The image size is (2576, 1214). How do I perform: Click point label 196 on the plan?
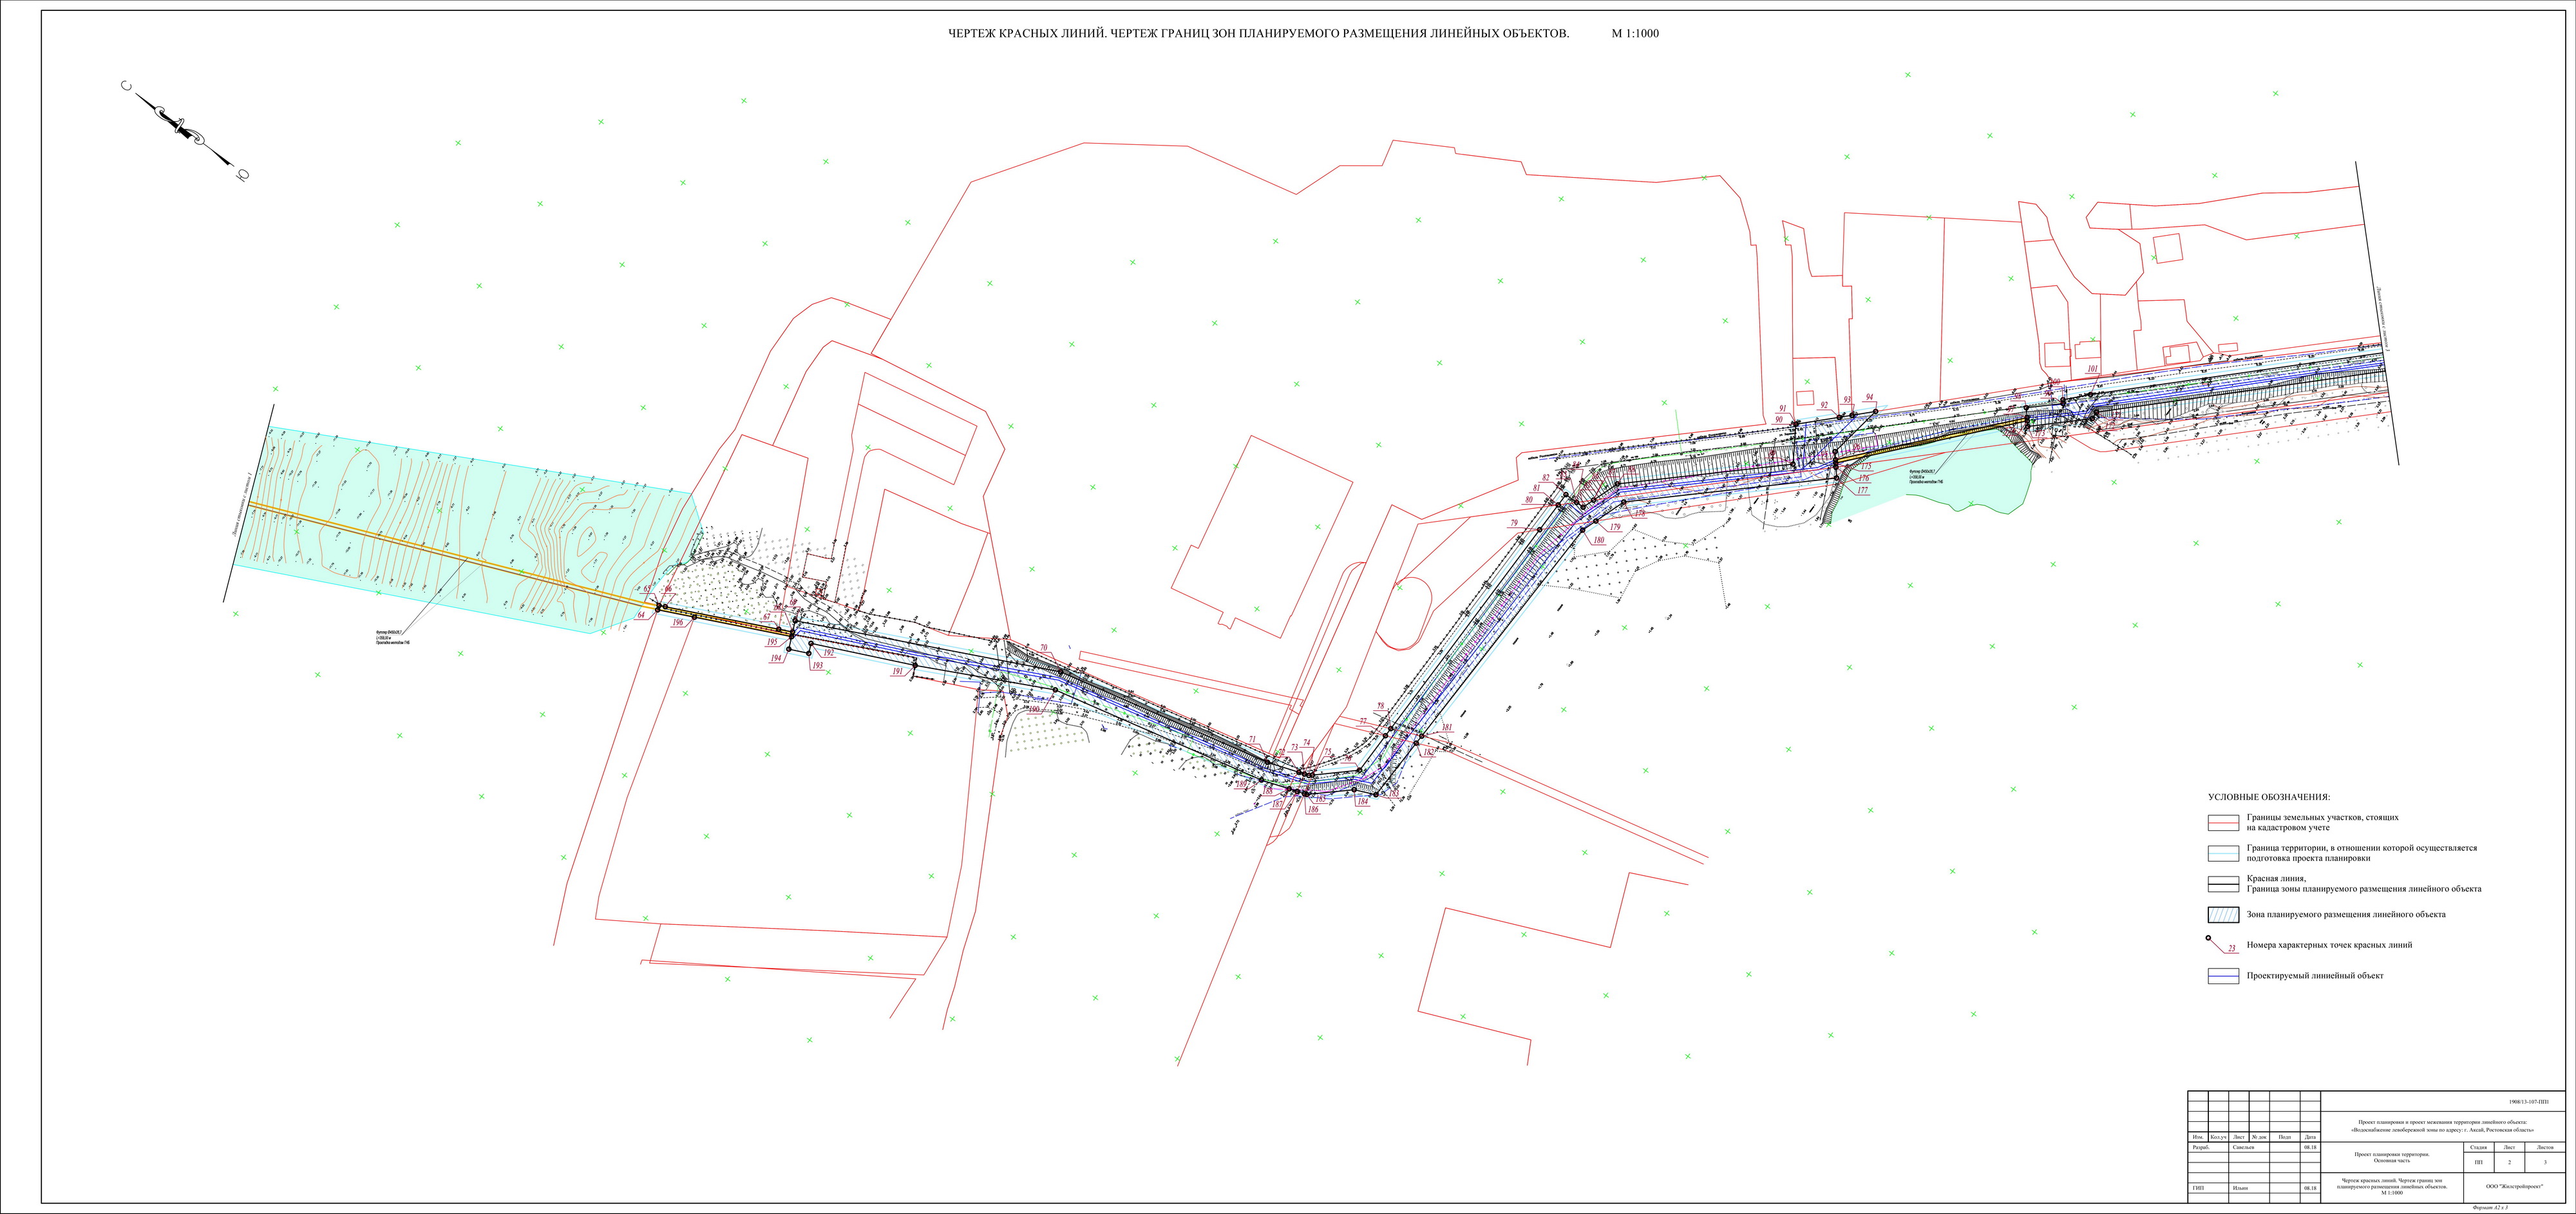click(x=678, y=622)
